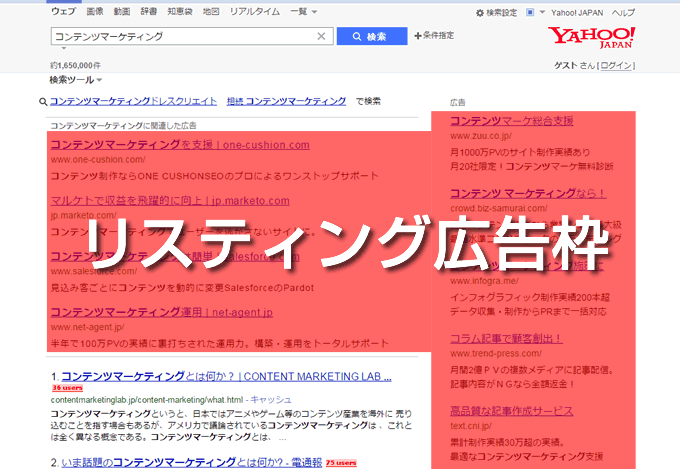
Task: Open 検索設定 gear settings
Action: click(497, 13)
